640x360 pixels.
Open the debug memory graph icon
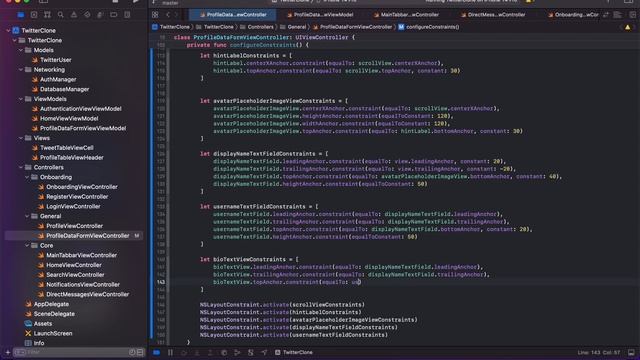click(x=237, y=352)
